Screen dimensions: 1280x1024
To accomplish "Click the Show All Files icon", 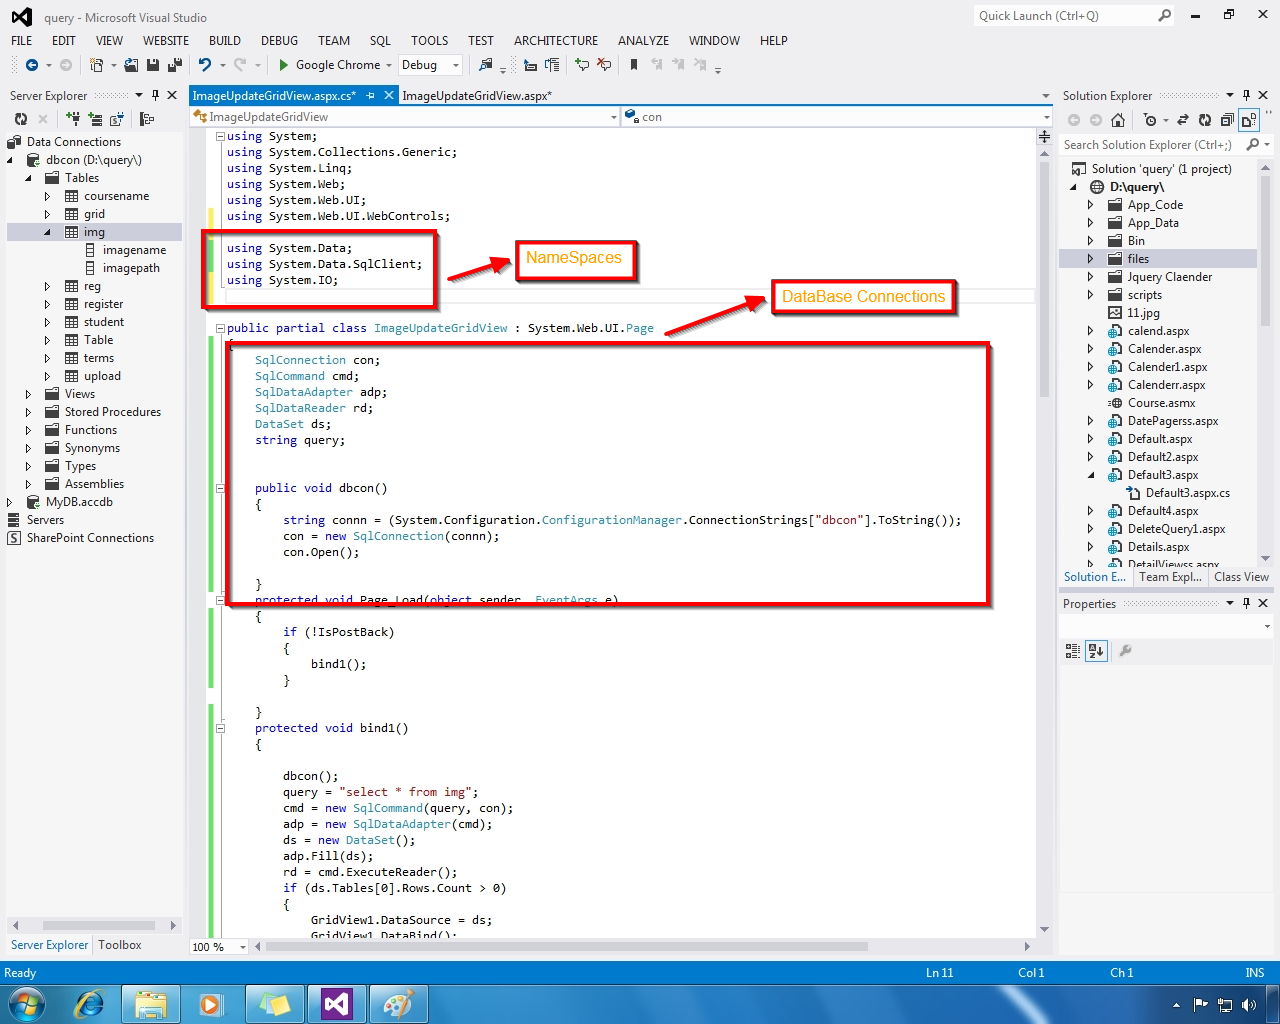I will tap(1248, 119).
